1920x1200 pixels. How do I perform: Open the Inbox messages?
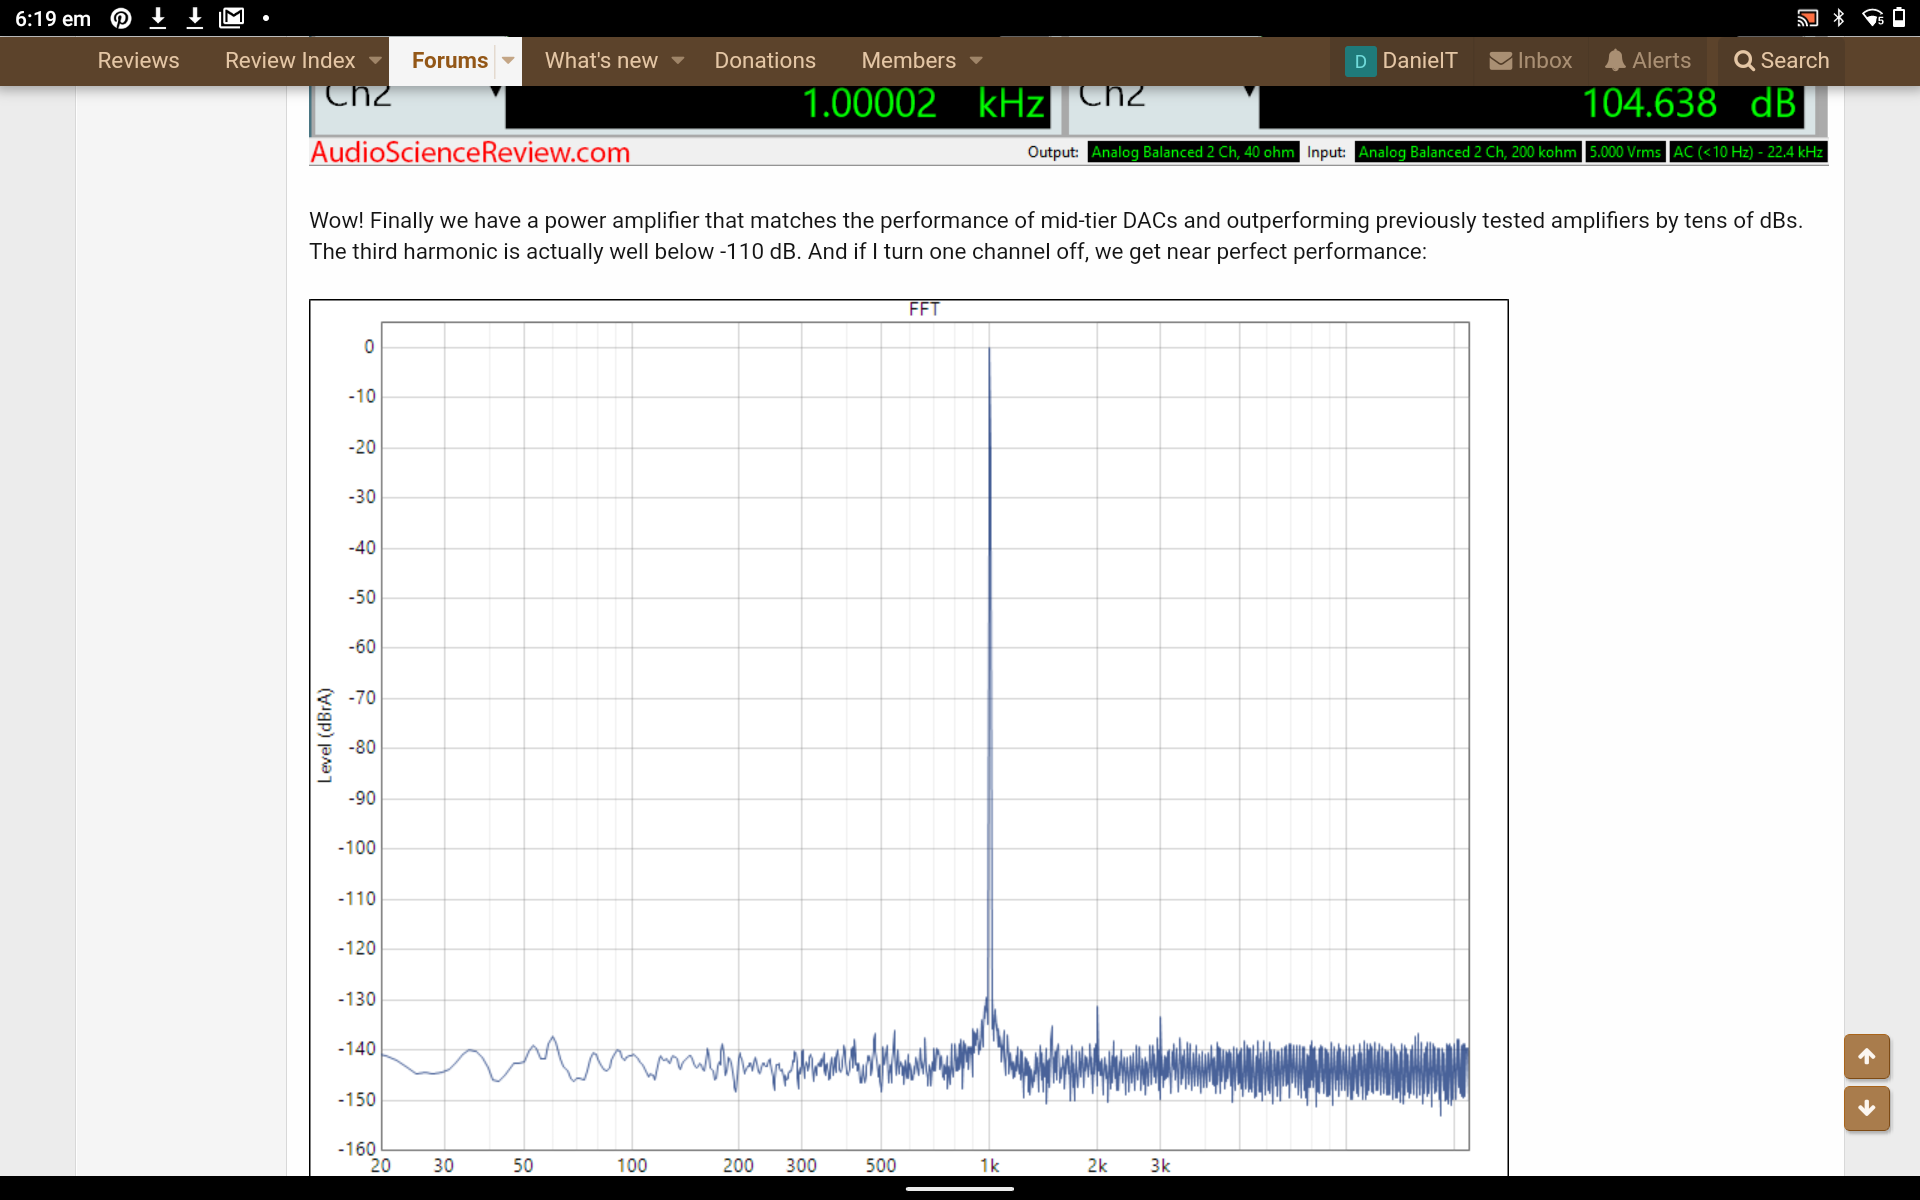pos(1530,61)
